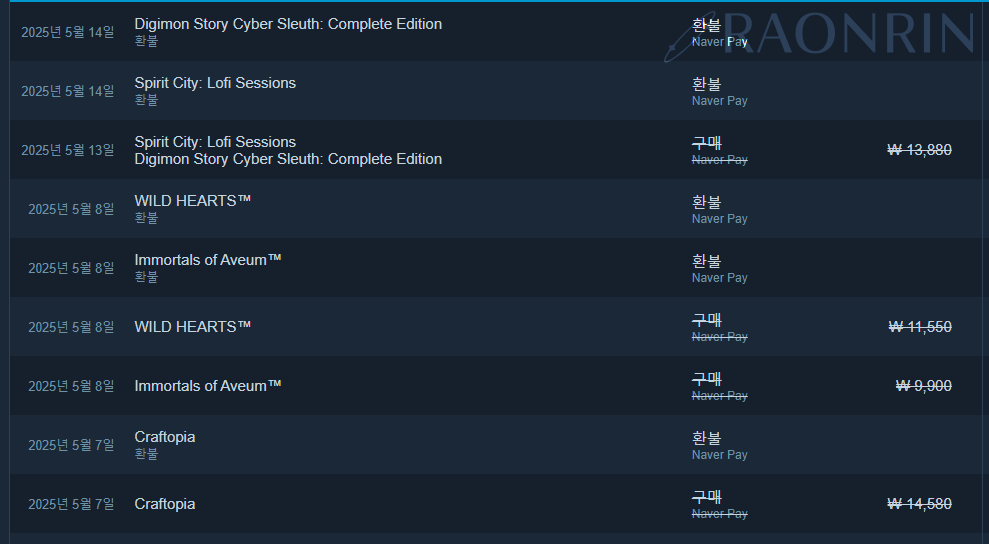Open the Immortals of Aveum refund transaction title
Viewport: 989px width, 544px height.
point(208,260)
